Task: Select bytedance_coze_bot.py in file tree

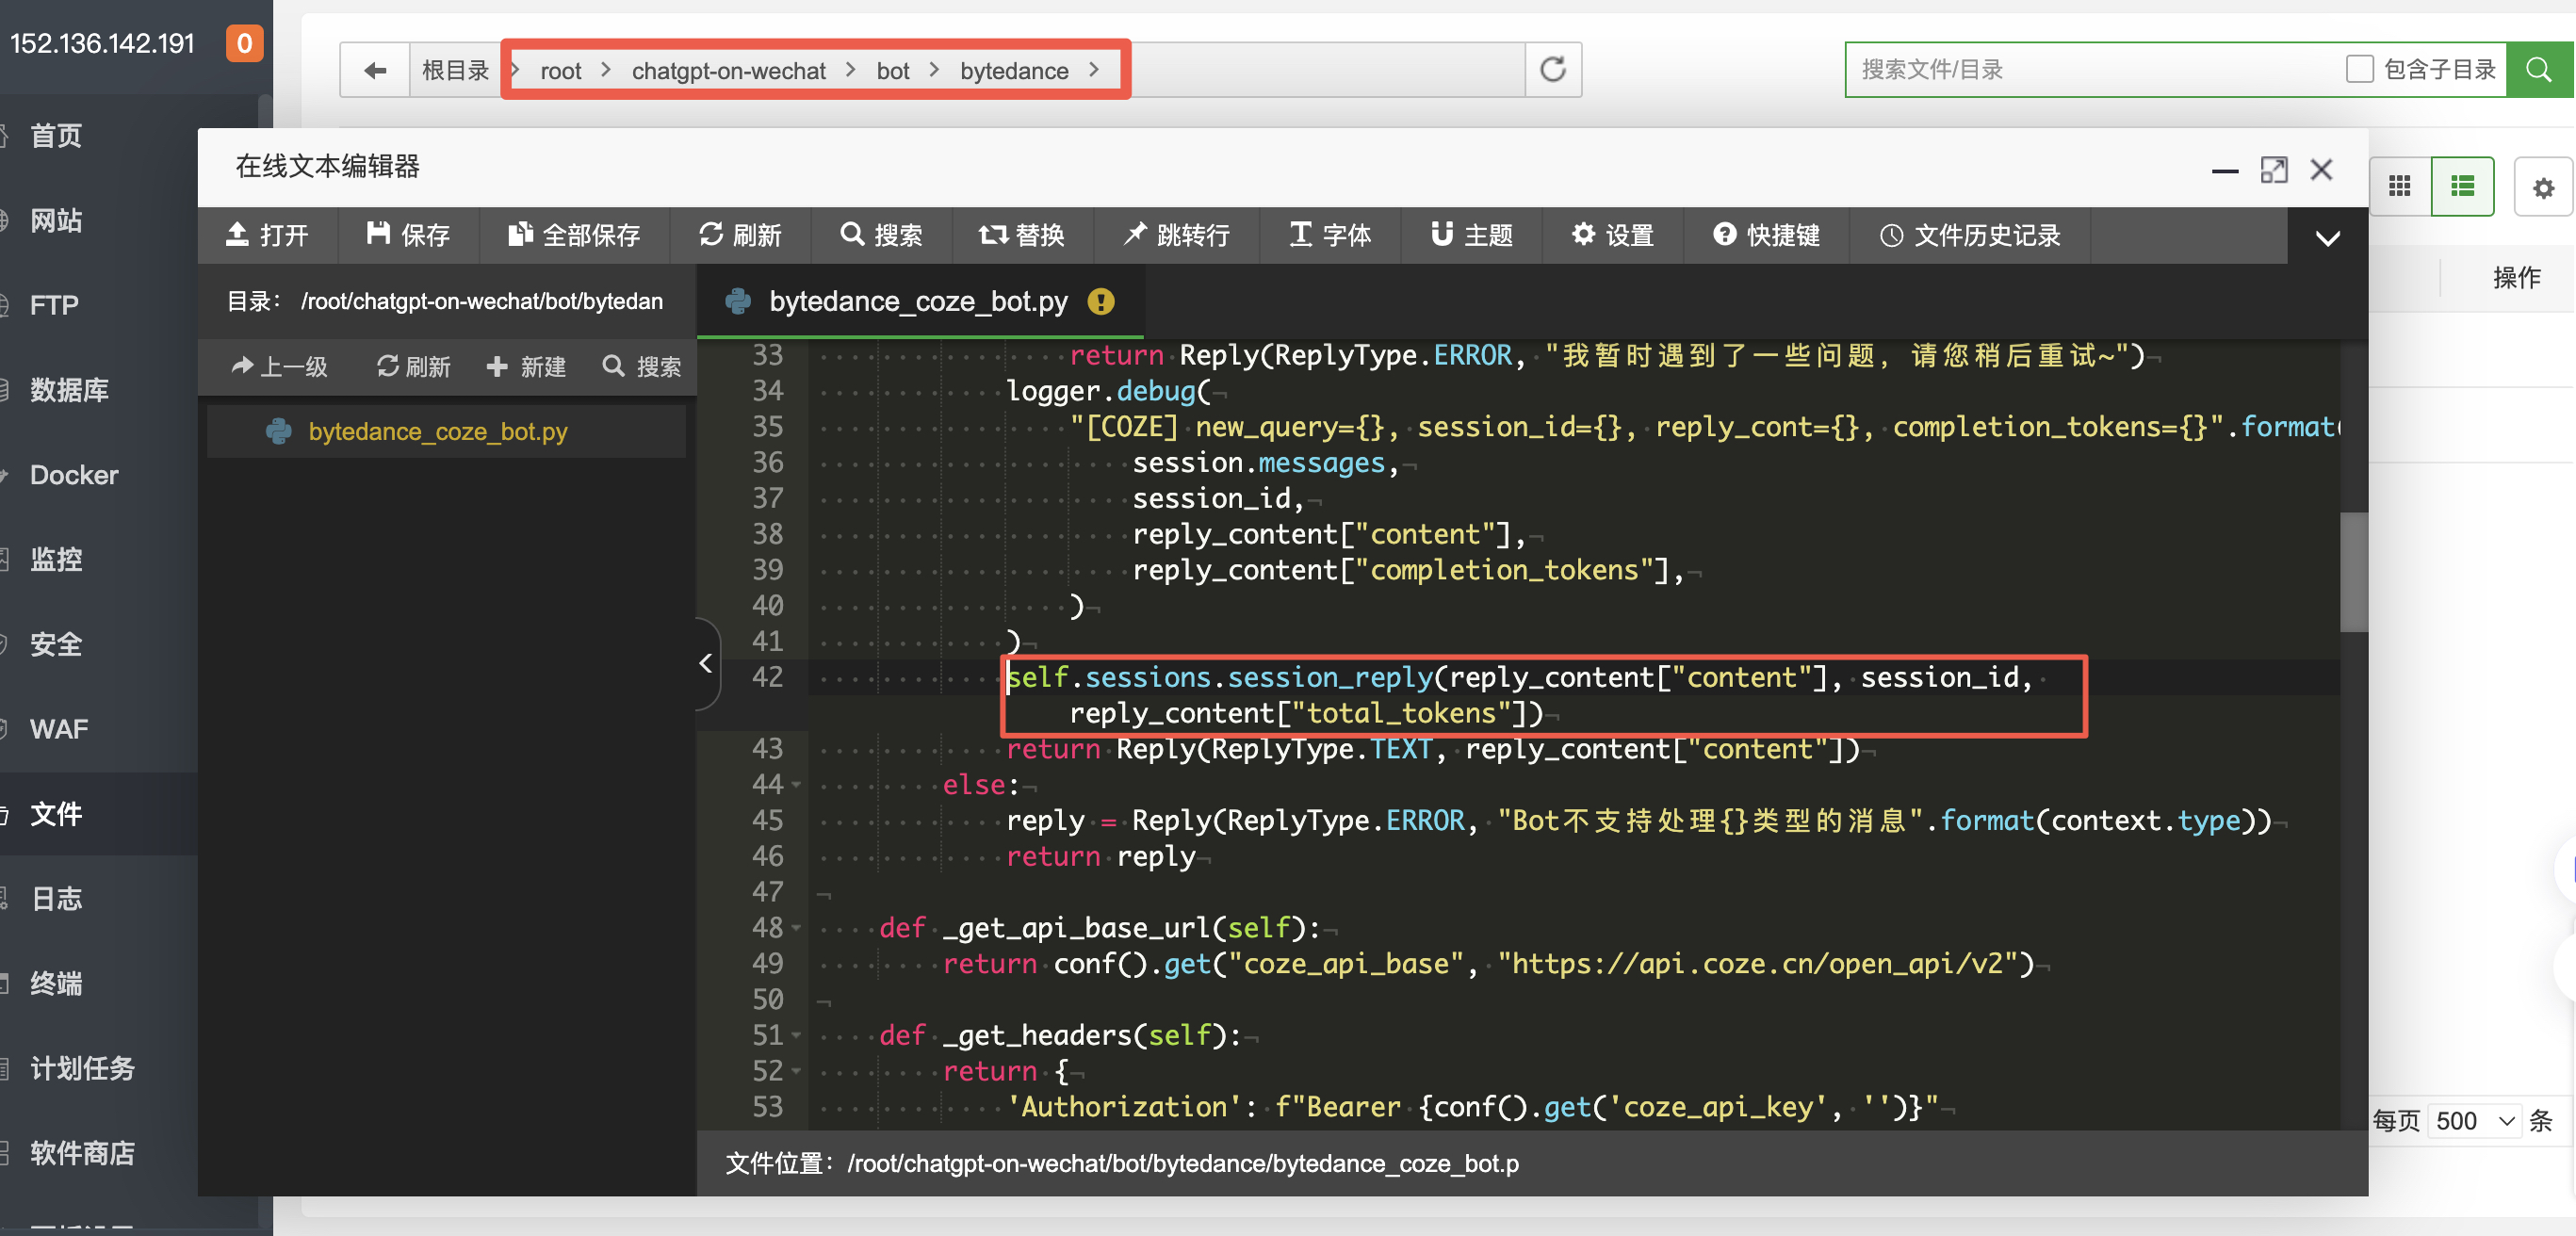Action: click(446, 431)
